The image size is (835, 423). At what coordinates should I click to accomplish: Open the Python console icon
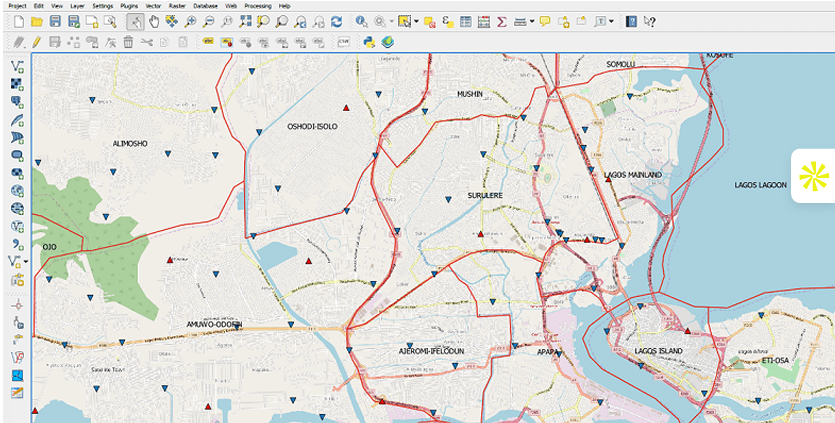[369, 42]
